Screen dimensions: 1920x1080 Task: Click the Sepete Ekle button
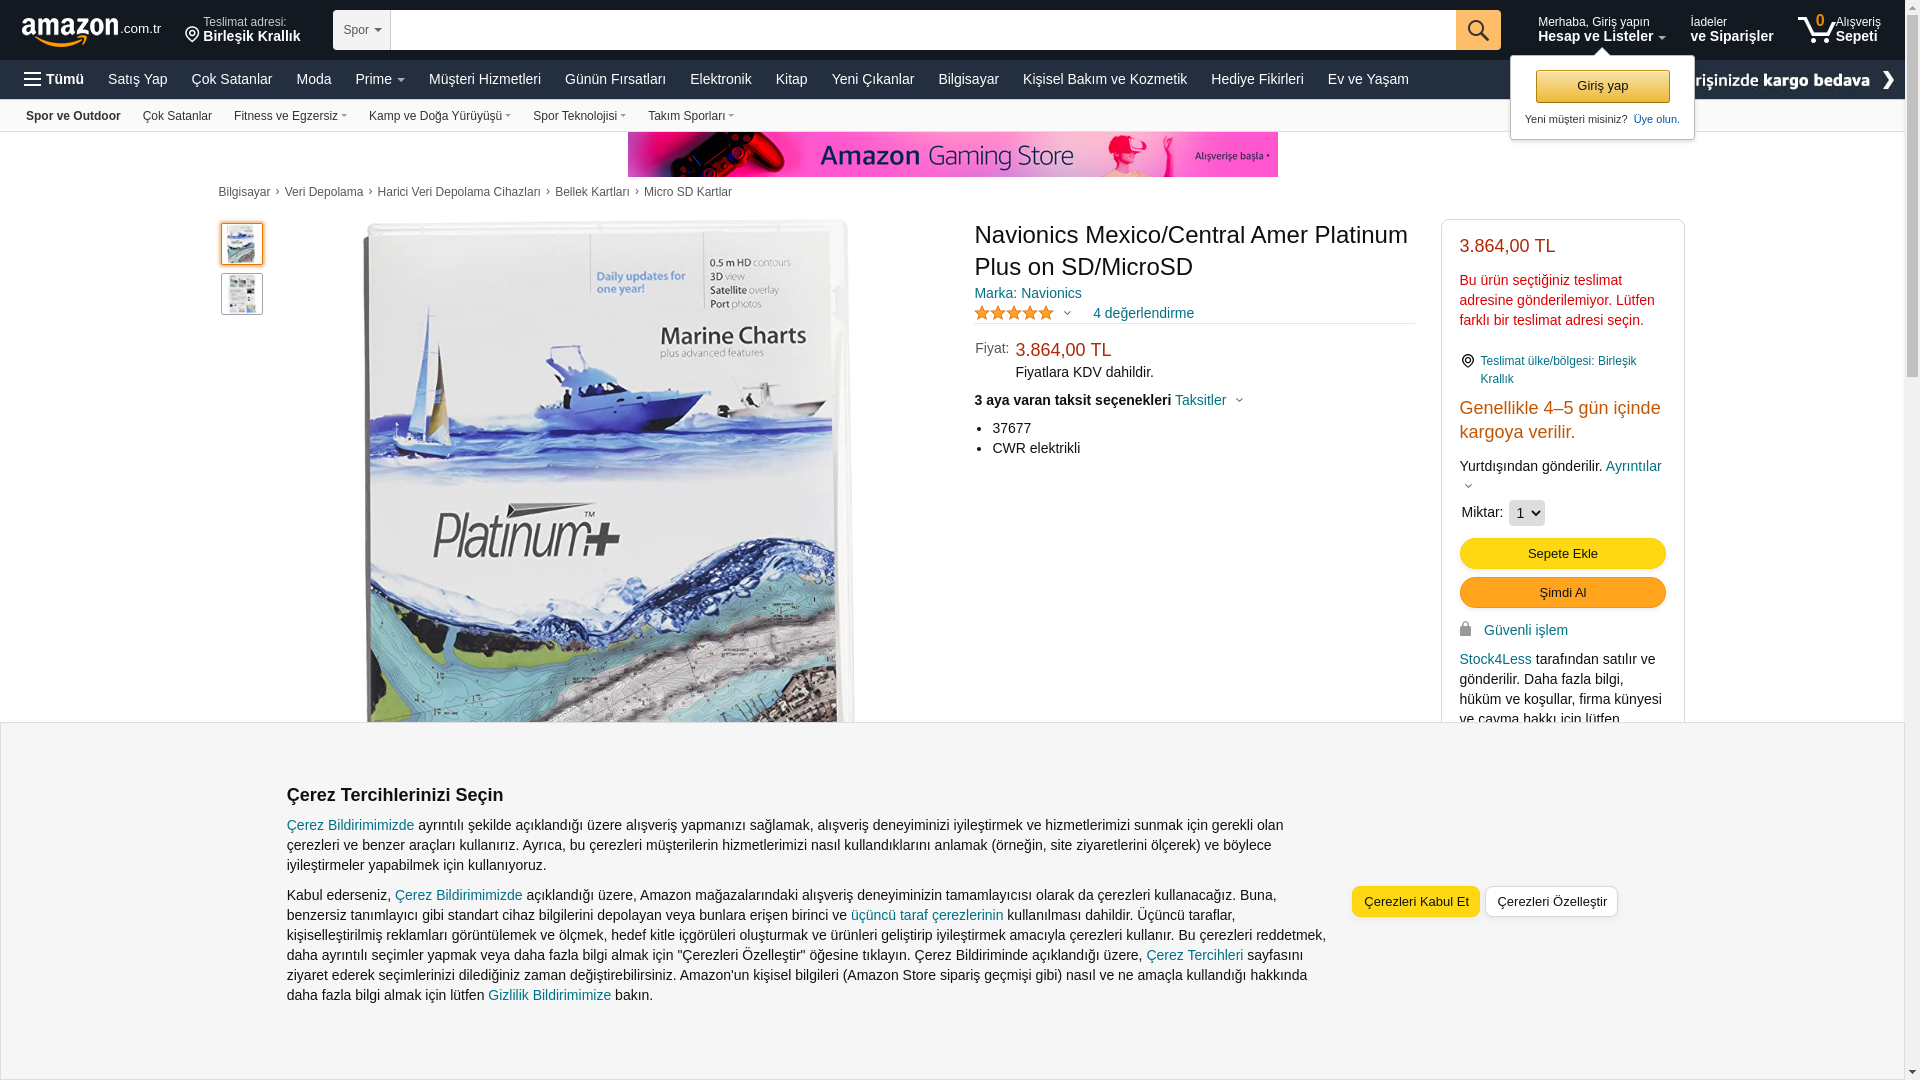coord(1562,554)
